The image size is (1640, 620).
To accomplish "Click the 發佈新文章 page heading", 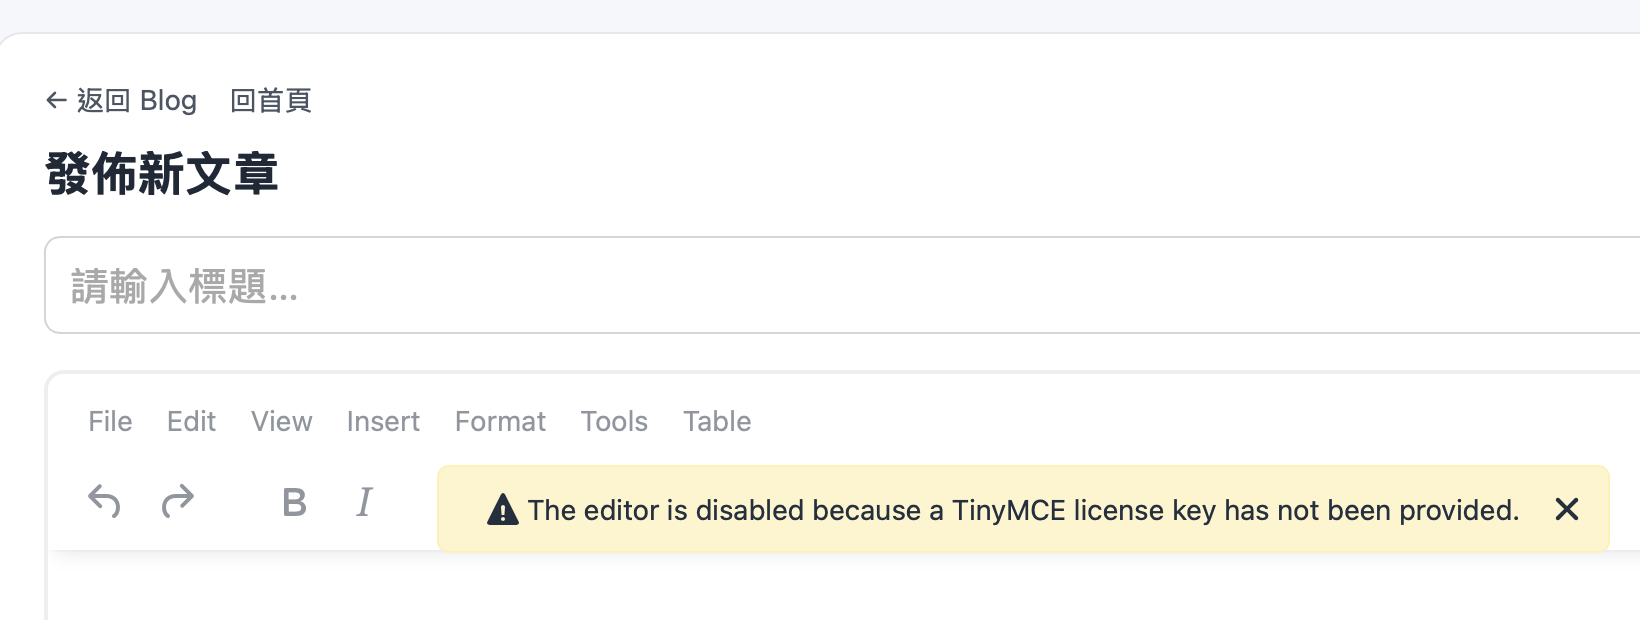I will [162, 174].
